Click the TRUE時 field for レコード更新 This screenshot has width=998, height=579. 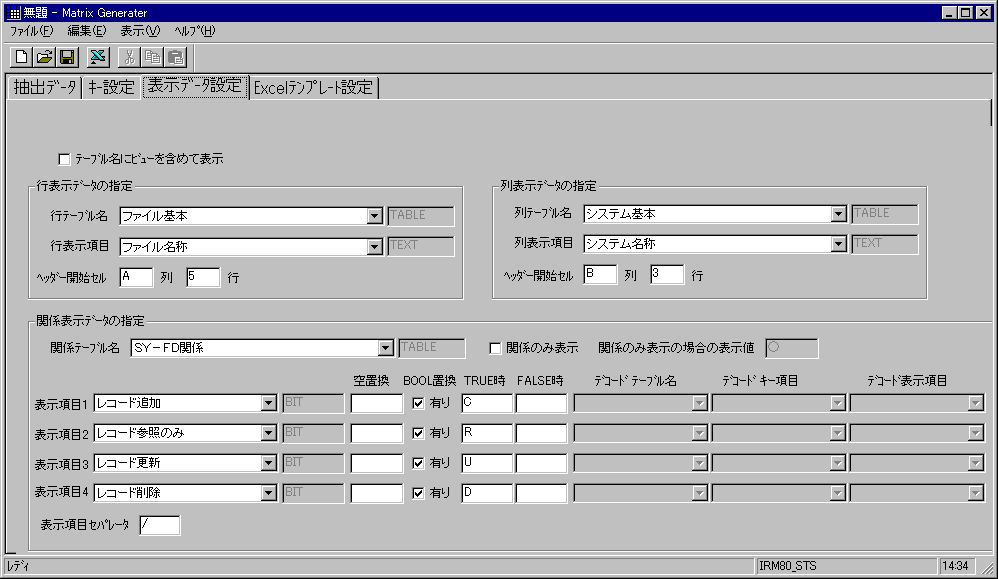486,463
